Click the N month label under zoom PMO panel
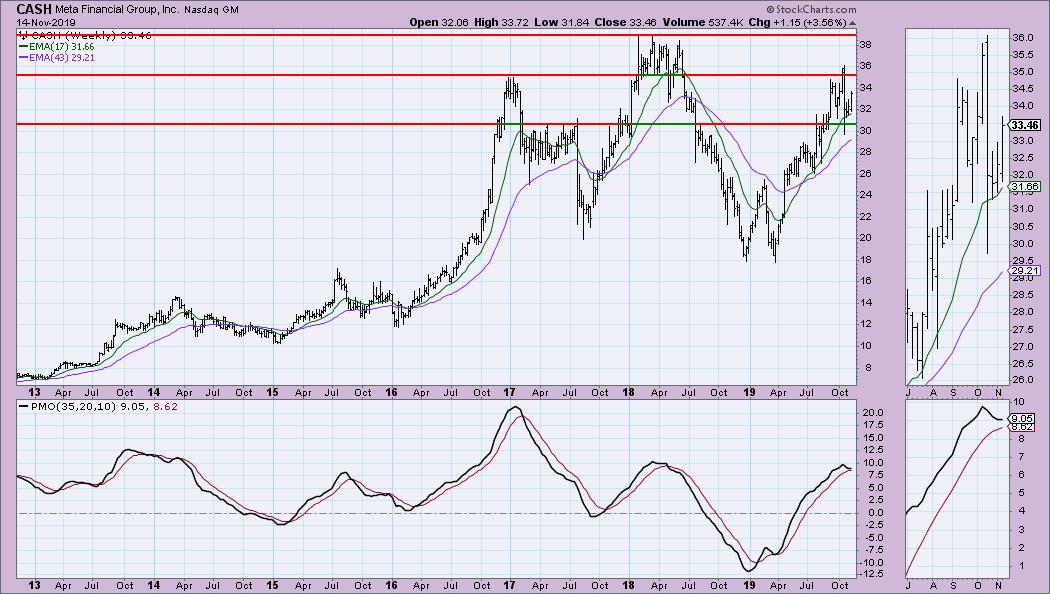Image resolution: width=1050 pixels, height=594 pixels. (x=998, y=585)
